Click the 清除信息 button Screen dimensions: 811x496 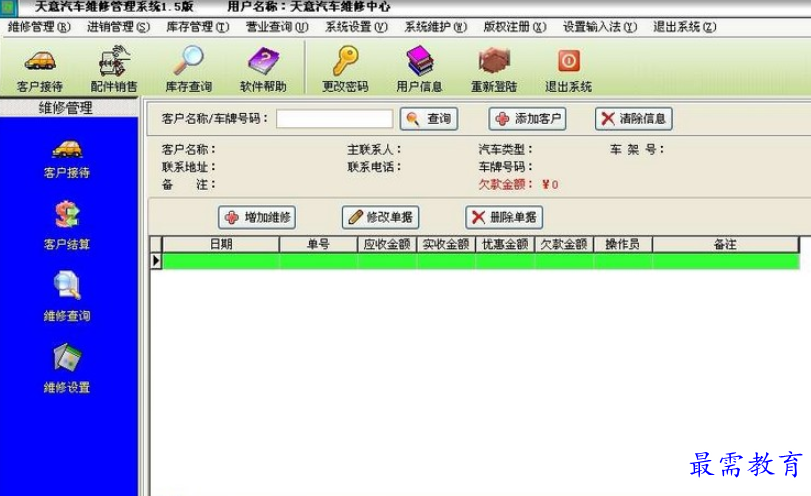coord(634,119)
